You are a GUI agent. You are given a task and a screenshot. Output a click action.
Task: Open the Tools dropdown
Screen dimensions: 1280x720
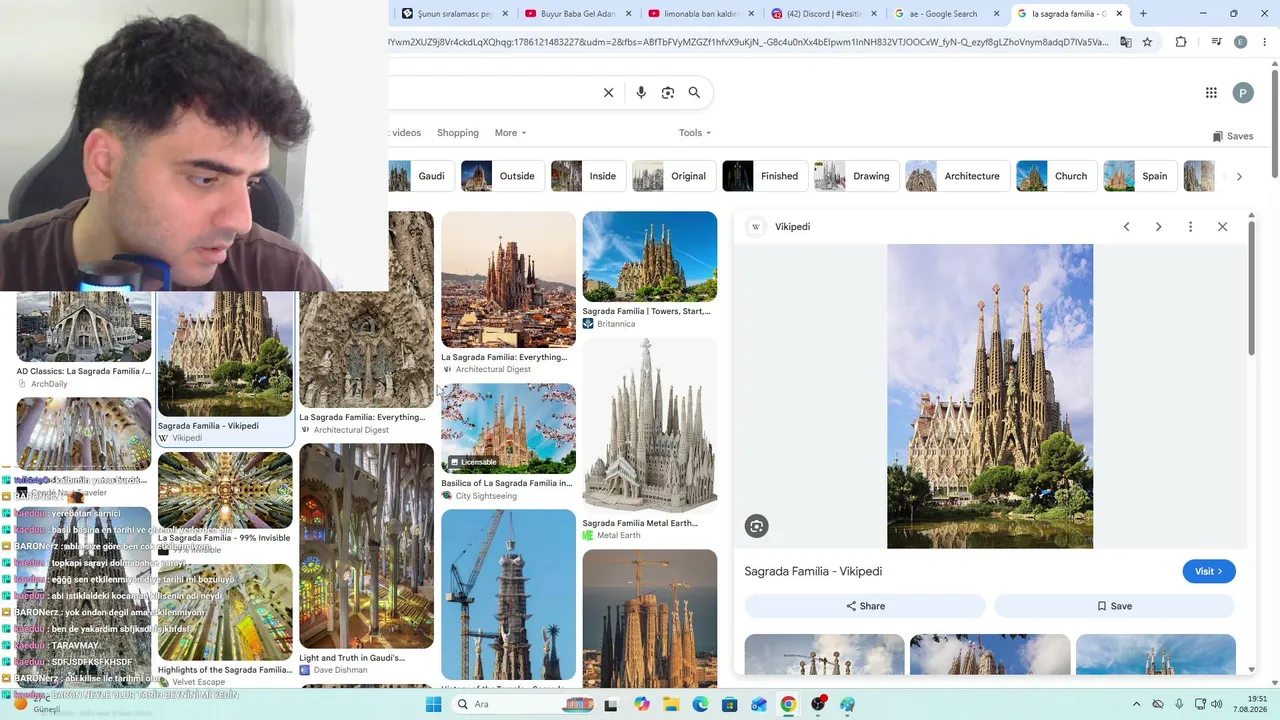pyautogui.click(x=695, y=133)
